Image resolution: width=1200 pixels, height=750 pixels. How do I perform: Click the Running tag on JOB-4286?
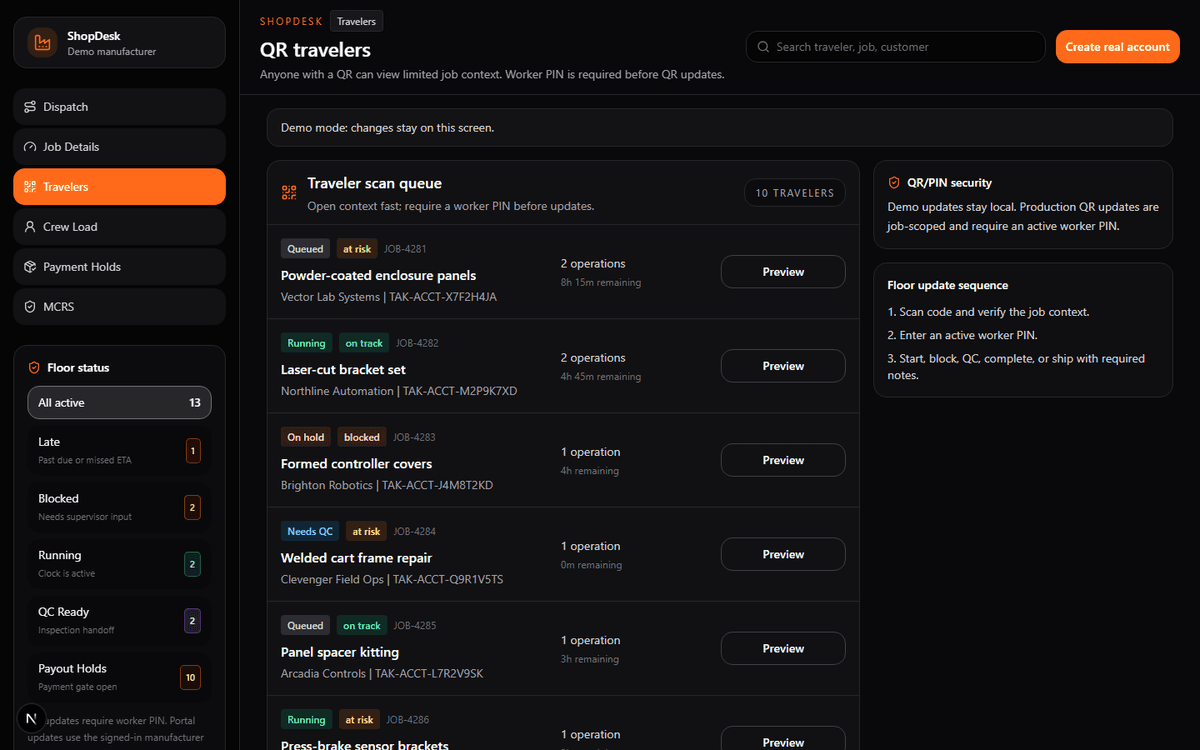click(x=306, y=719)
